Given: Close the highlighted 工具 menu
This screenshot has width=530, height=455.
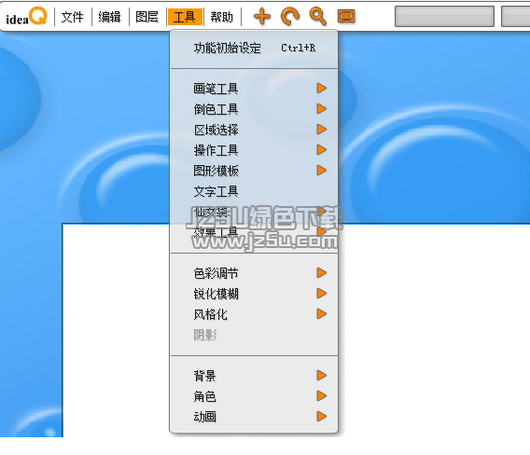Looking at the screenshot, I should (185, 17).
